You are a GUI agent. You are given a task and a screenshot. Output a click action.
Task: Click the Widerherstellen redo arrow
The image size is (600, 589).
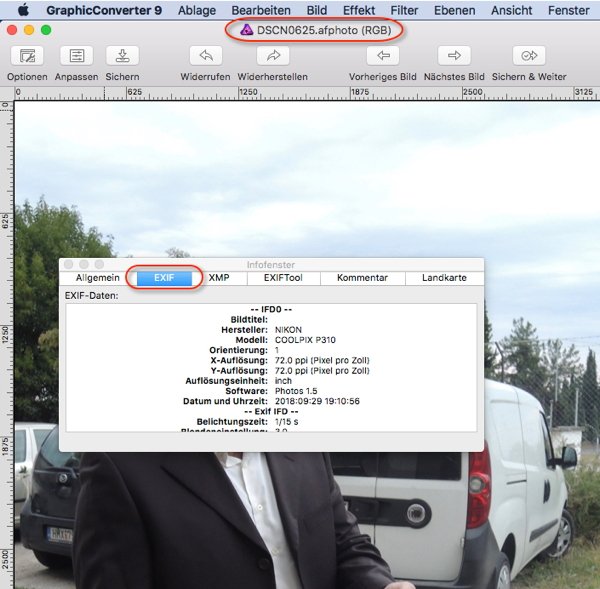(x=273, y=56)
